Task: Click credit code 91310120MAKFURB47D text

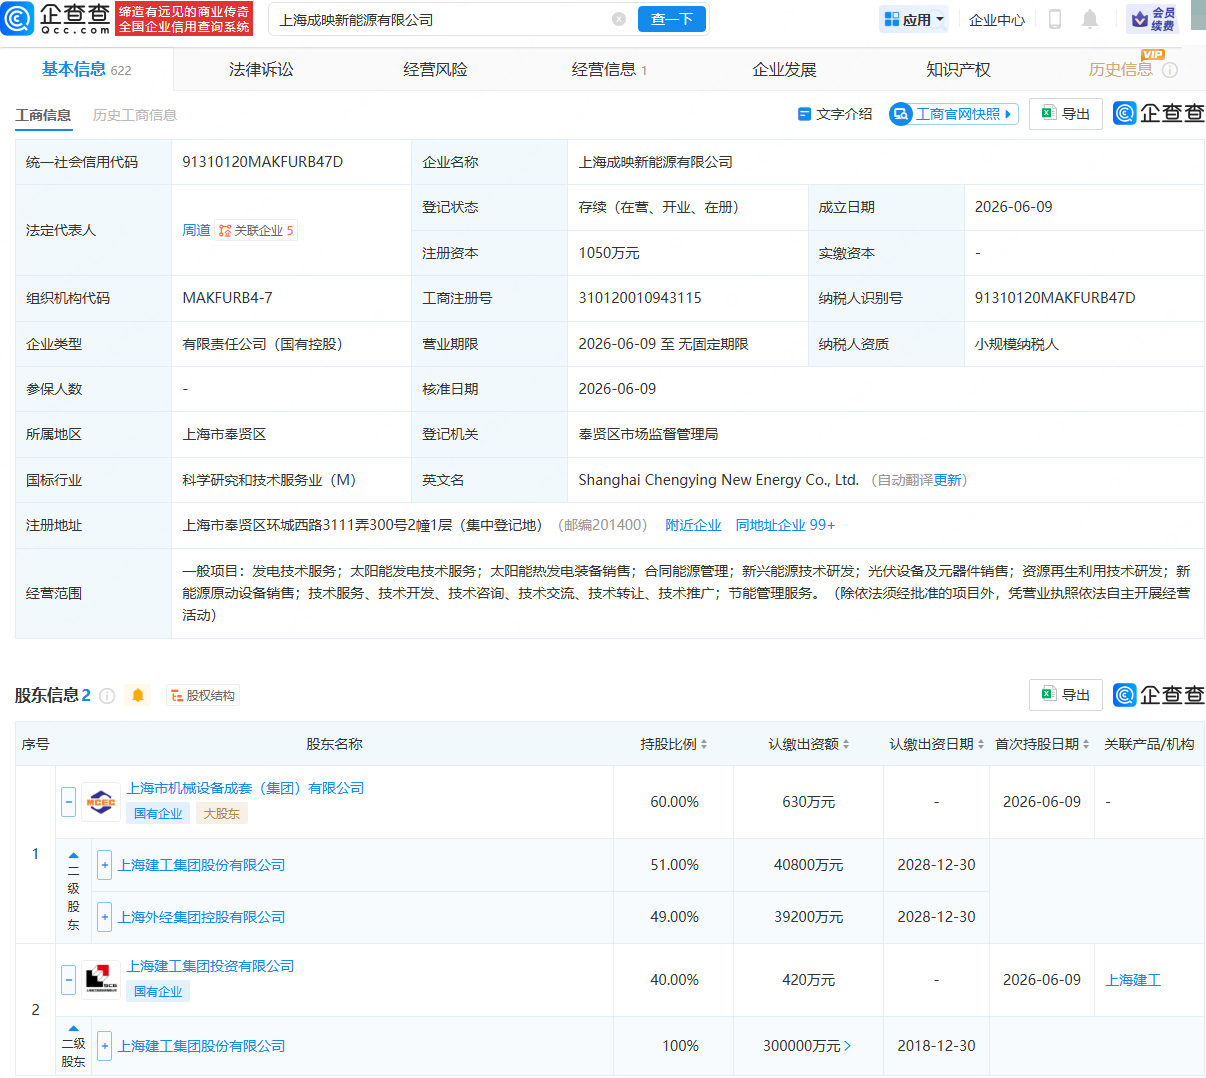Action: click(x=263, y=162)
